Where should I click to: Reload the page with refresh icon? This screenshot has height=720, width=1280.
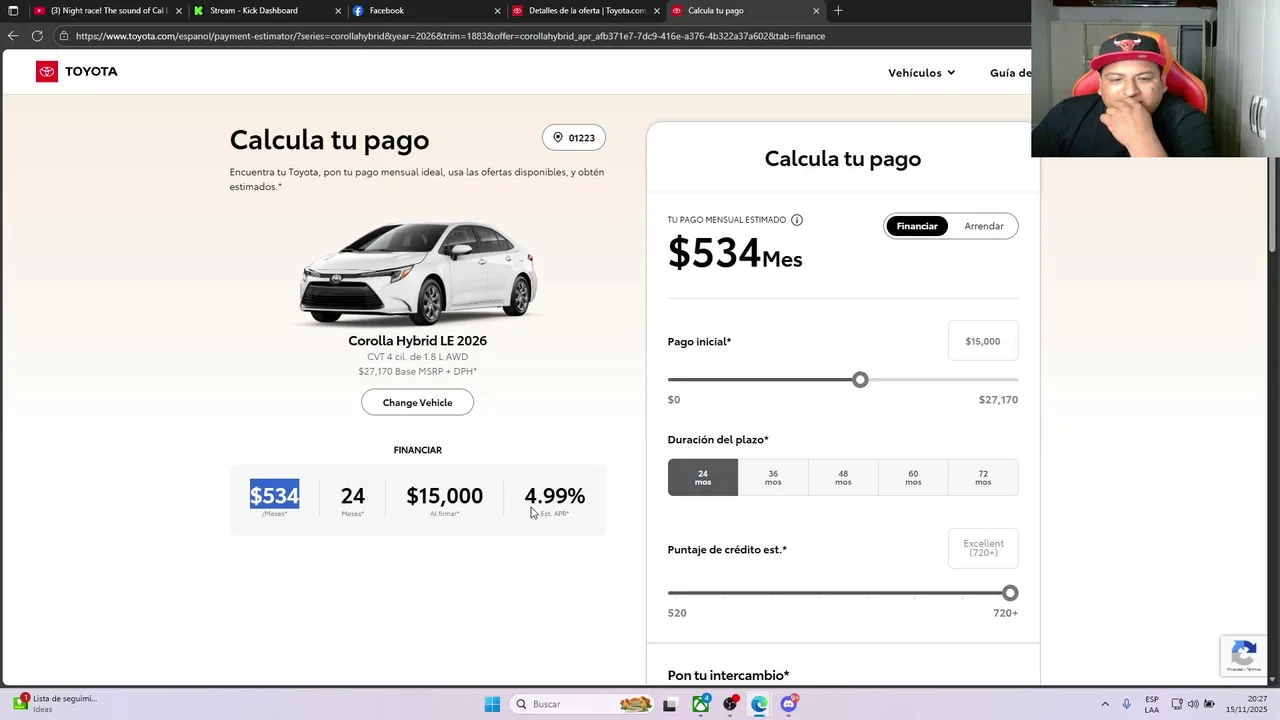37,36
